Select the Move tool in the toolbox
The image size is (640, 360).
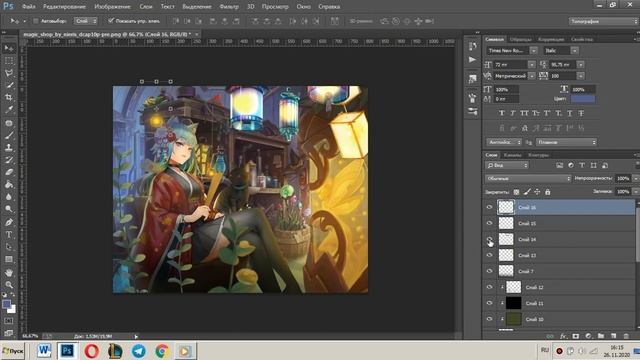(9, 48)
